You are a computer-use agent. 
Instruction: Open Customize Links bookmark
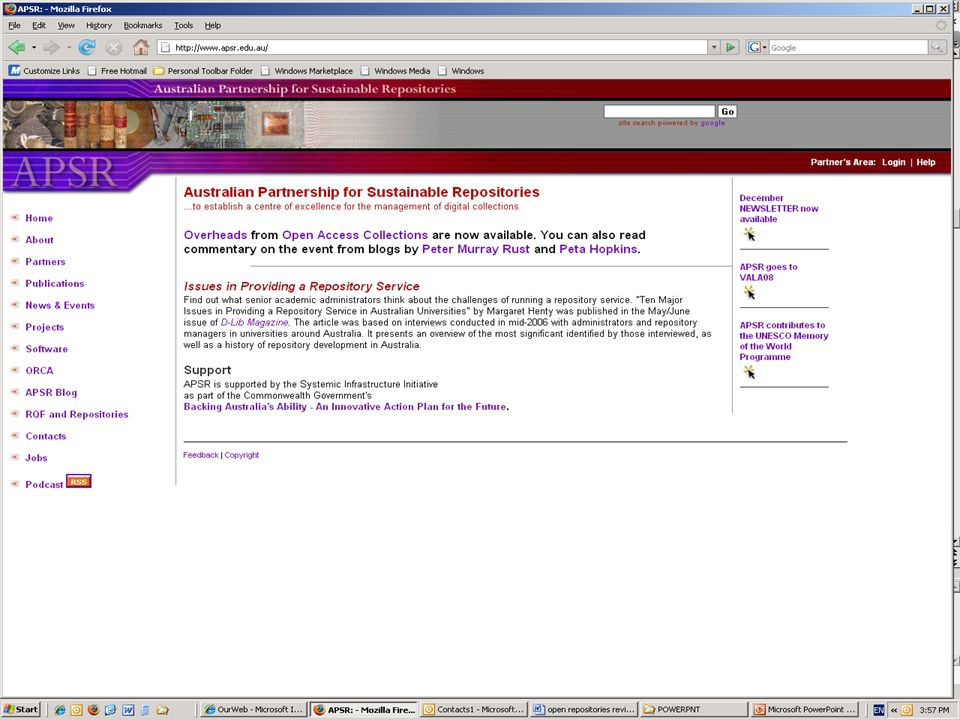point(44,71)
